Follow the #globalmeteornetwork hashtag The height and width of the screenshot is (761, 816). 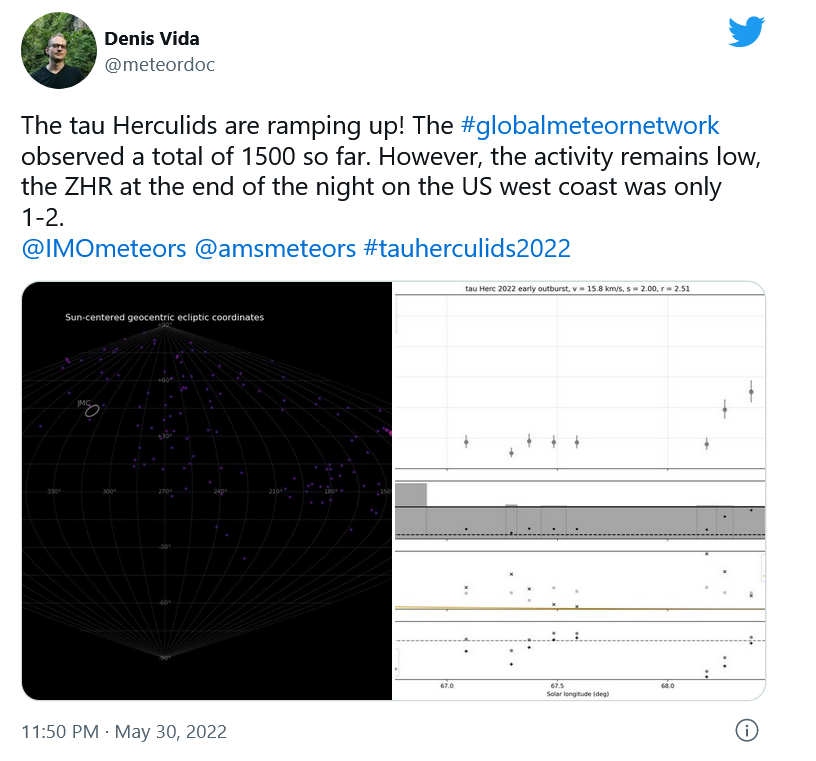pos(589,126)
